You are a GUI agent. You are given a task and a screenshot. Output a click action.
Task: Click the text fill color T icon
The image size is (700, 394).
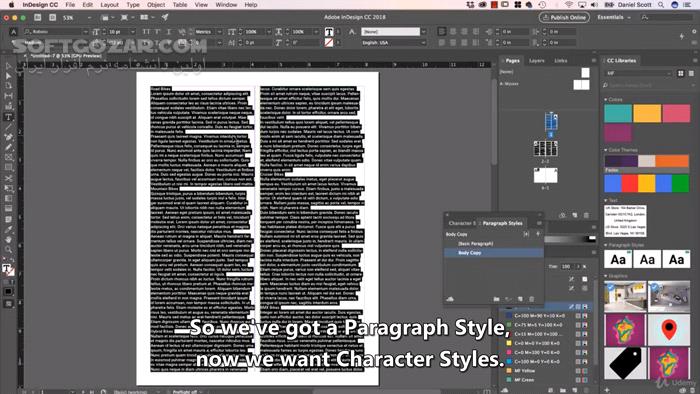point(329,32)
